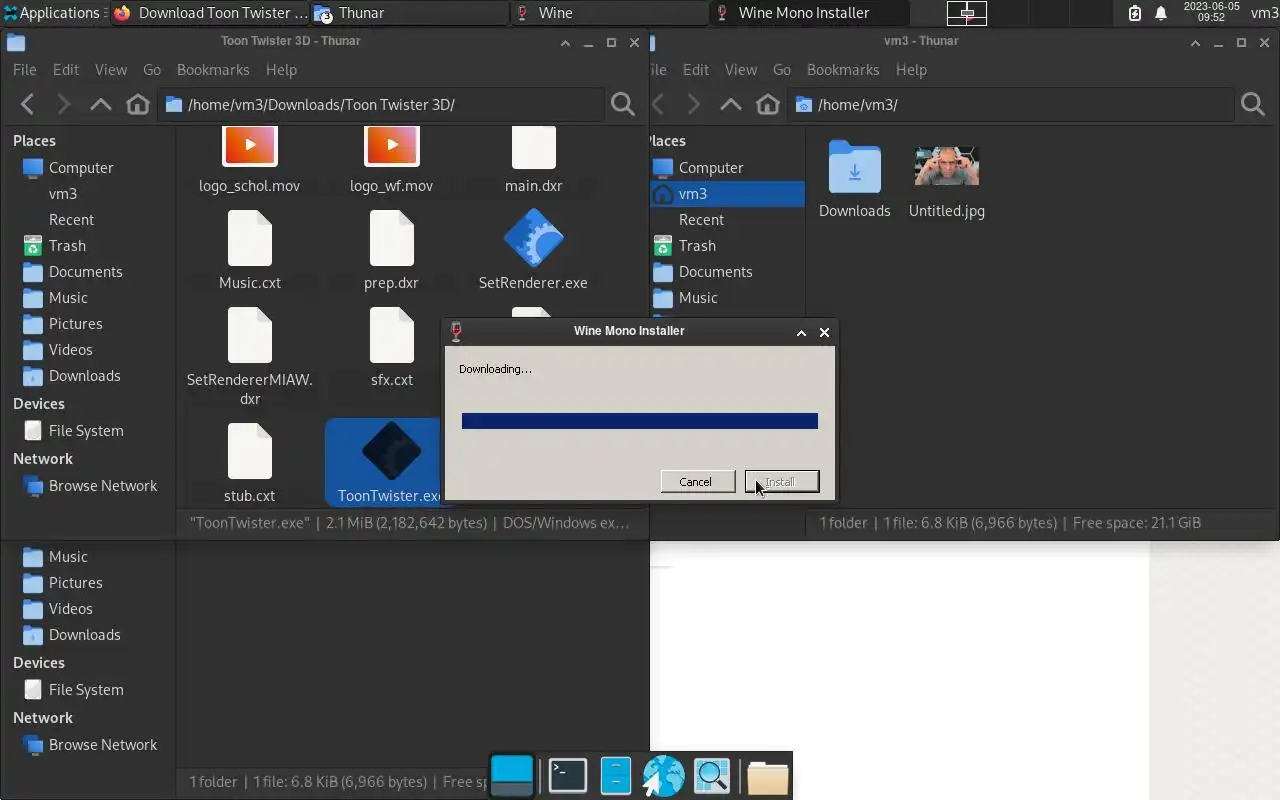Open Browse Network in Toon Twister 3D window
The width and height of the screenshot is (1280, 800).
point(102,485)
